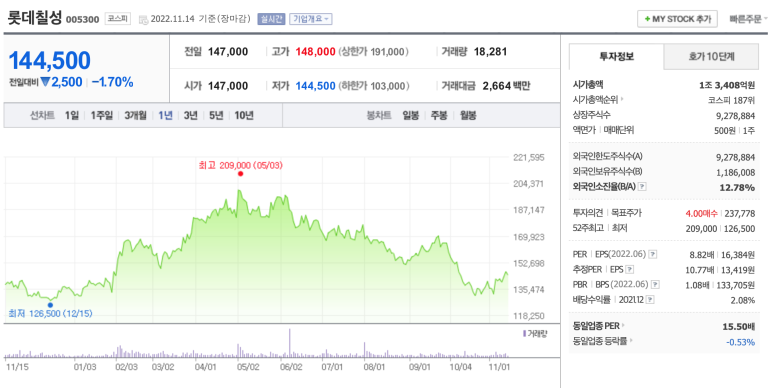Viewport: 773px width, 388px height.
Task: Click the 실시간 button
Action: 271,19
